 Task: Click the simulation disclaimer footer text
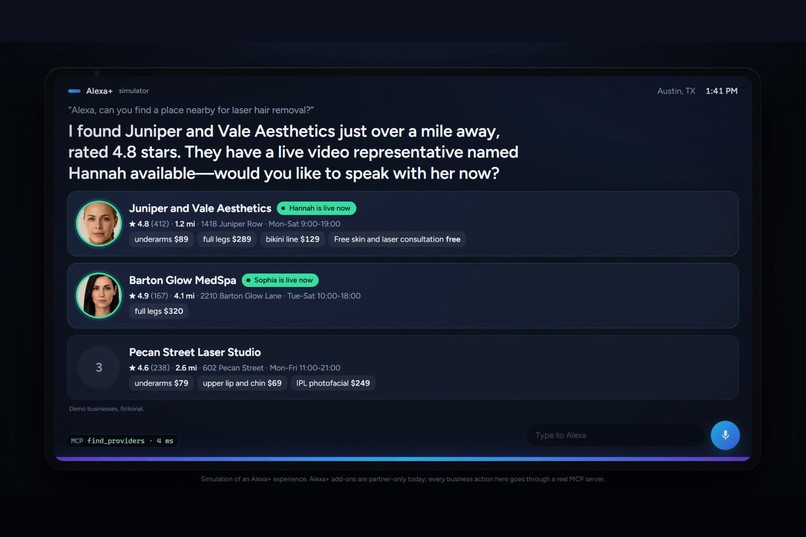(x=402, y=479)
